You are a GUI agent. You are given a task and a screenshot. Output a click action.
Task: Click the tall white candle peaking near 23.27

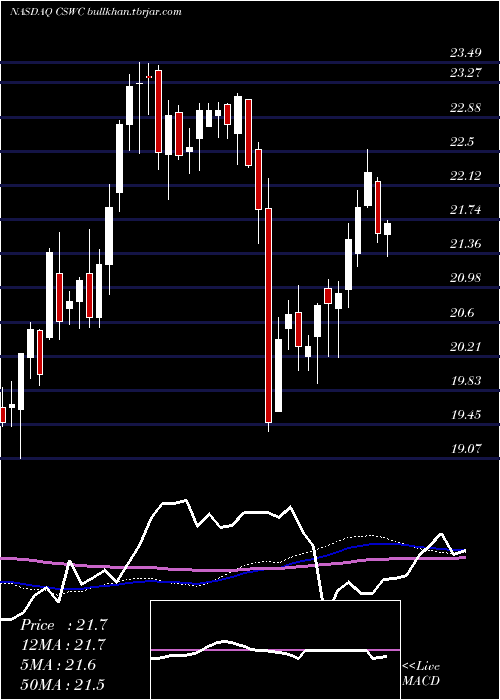(129, 105)
